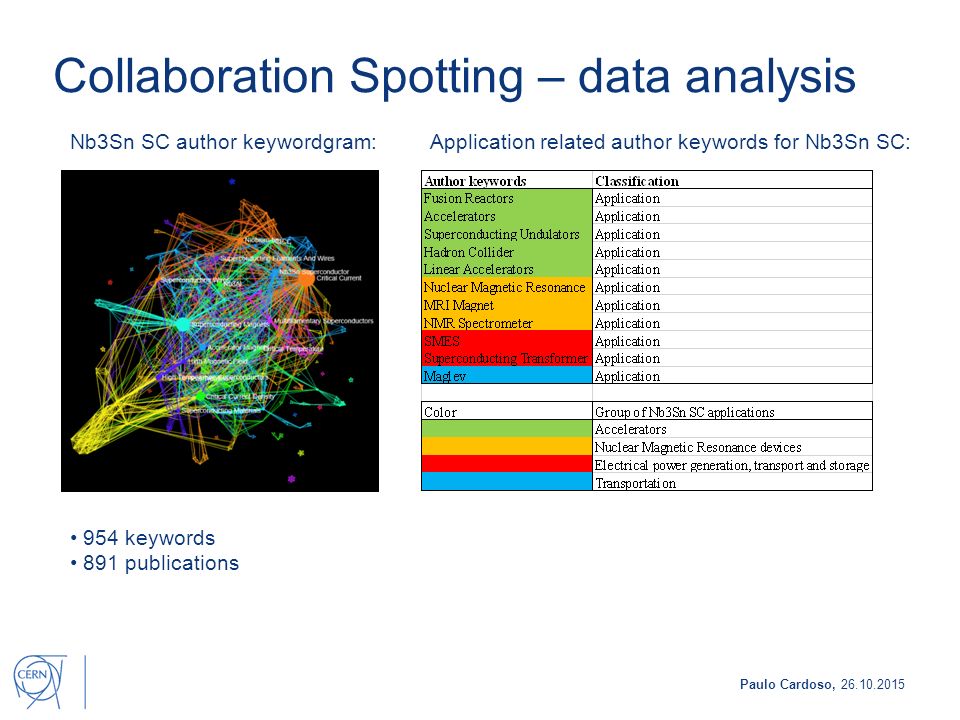
Task: Click 'Multifilamentary Superconductors' label in graph
Action: pyautogui.click(x=323, y=321)
